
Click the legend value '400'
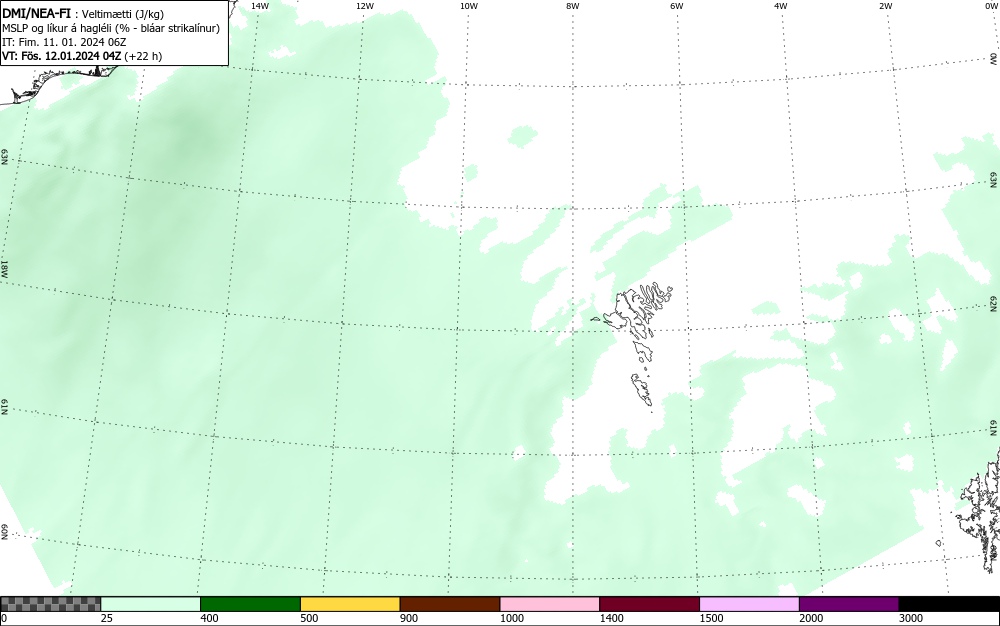(x=209, y=618)
